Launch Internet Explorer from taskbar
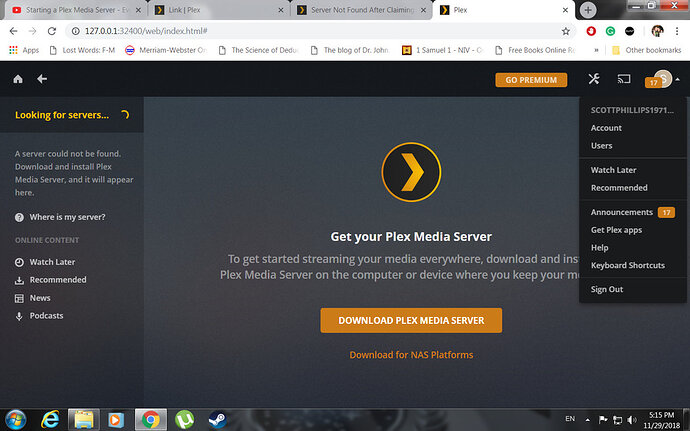The image size is (690, 431). pyautogui.click(x=50, y=420)
